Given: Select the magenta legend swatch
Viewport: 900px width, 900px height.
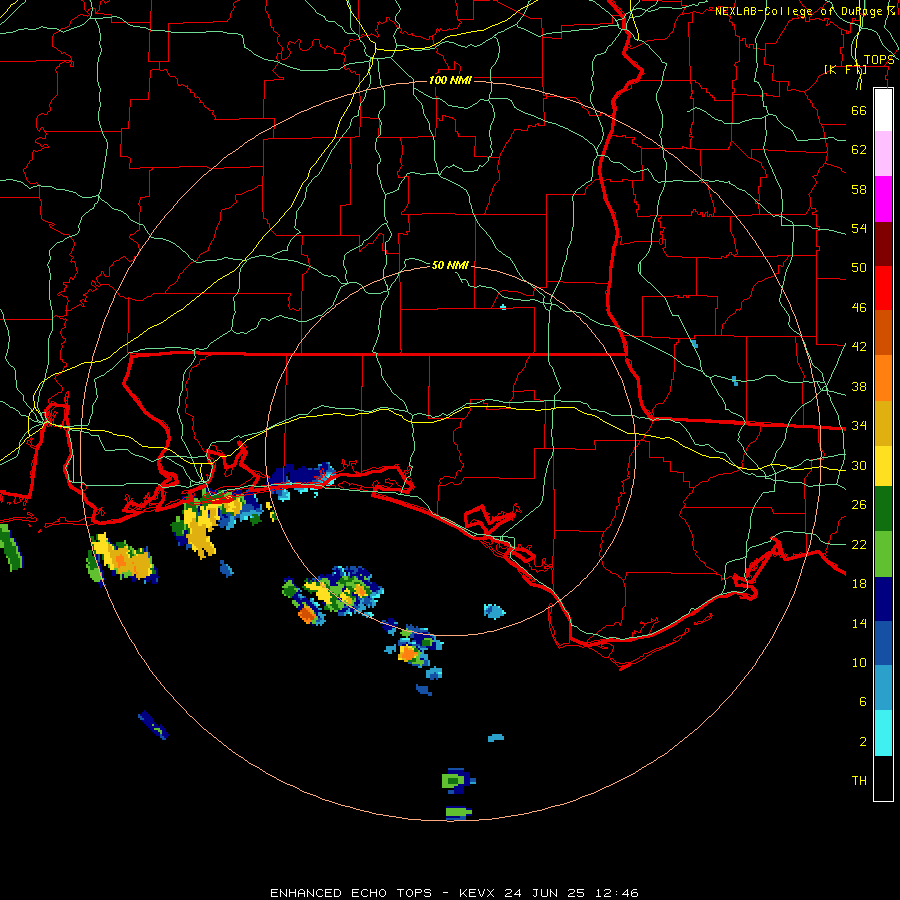Looking at the screenshot, I should tap(883, 199).
